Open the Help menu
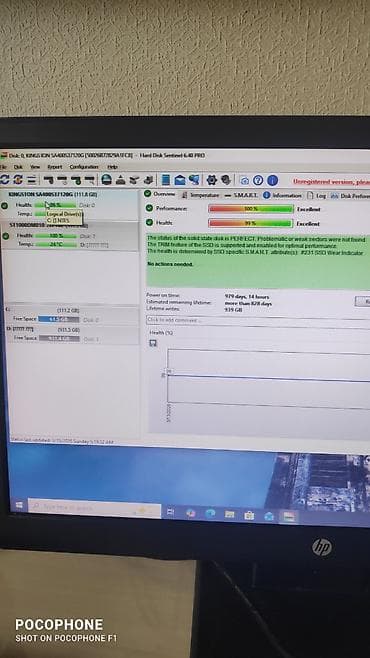 coord(112,167)
